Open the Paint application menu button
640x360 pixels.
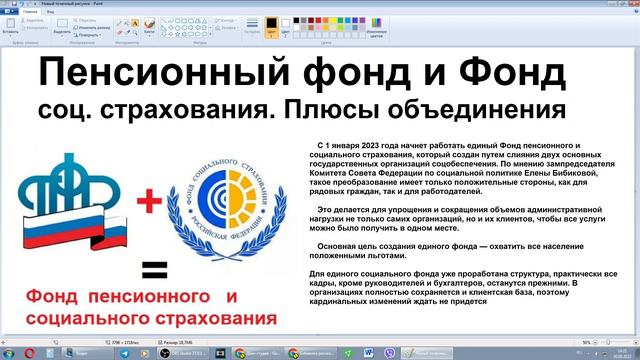(9, 11)
